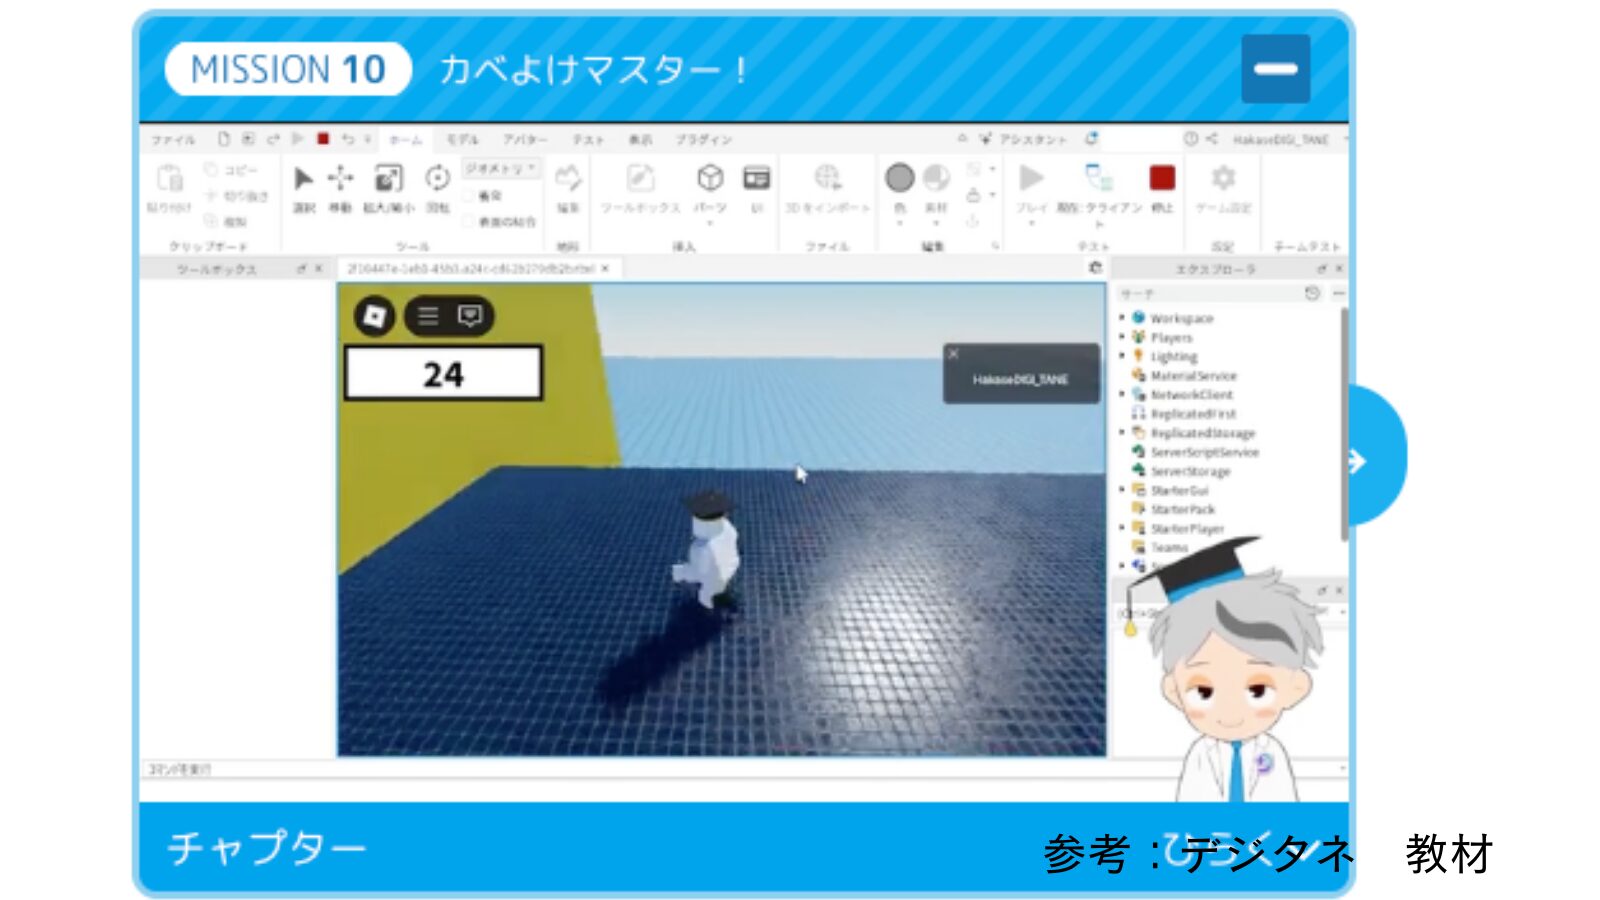Switch to the モデル (Model) ribbon tab

coord(462,140)
